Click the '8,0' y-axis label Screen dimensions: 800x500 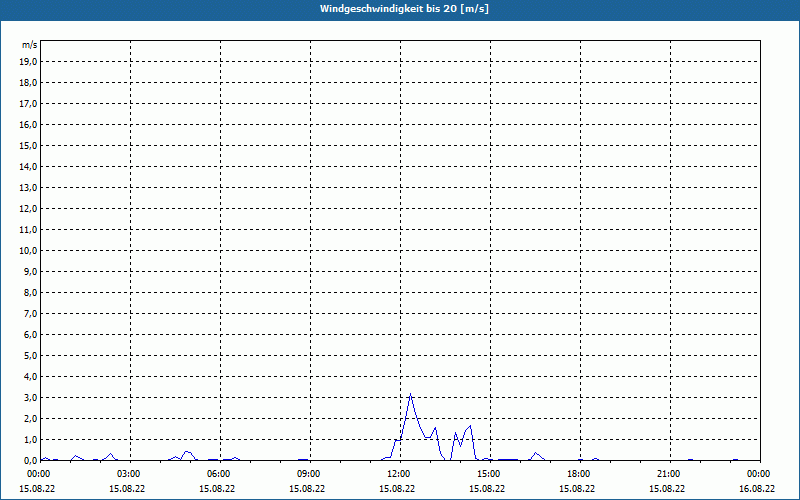(x=30, y=292)
